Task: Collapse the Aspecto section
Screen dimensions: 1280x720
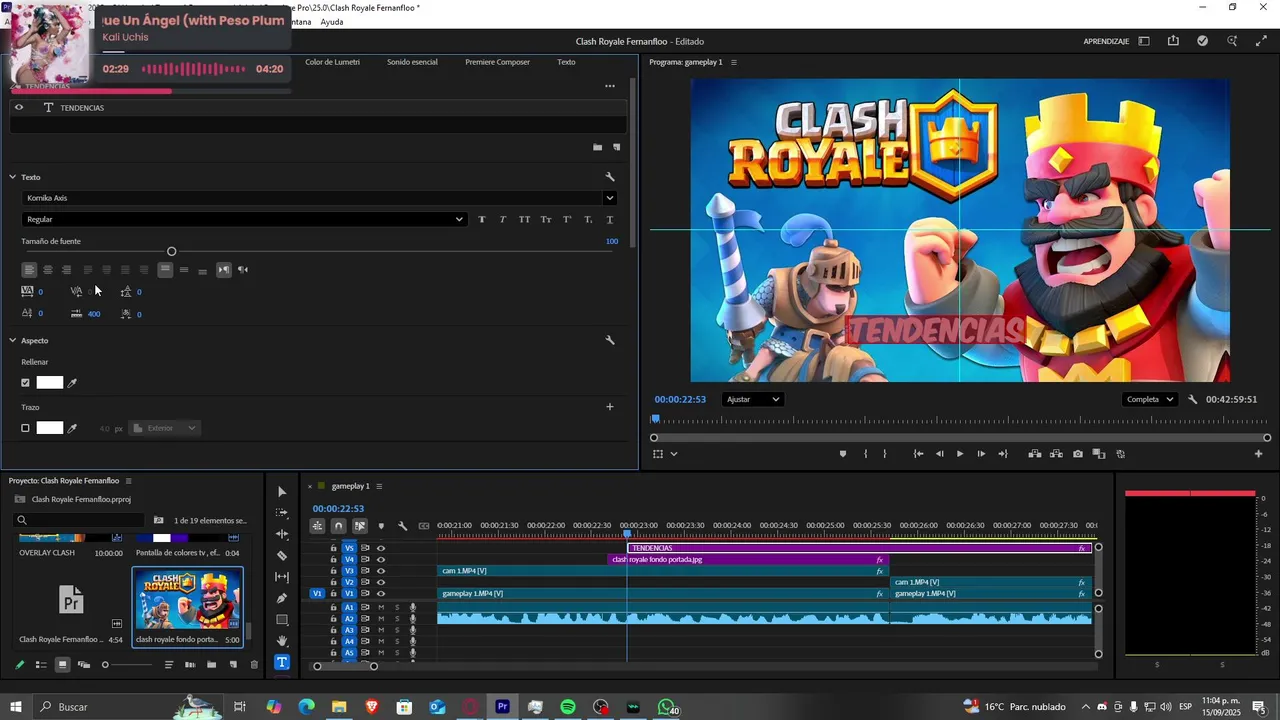Action: click(x=13, y=341)
